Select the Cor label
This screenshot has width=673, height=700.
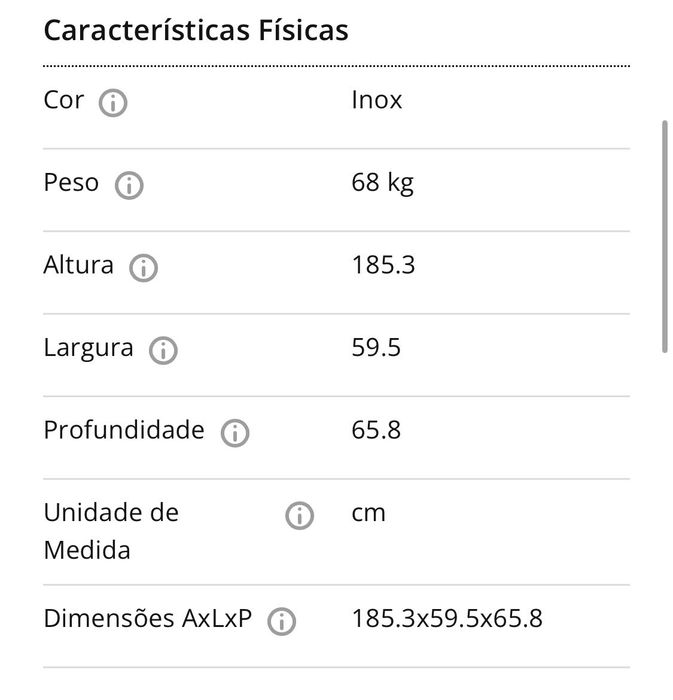click(64, 100)
